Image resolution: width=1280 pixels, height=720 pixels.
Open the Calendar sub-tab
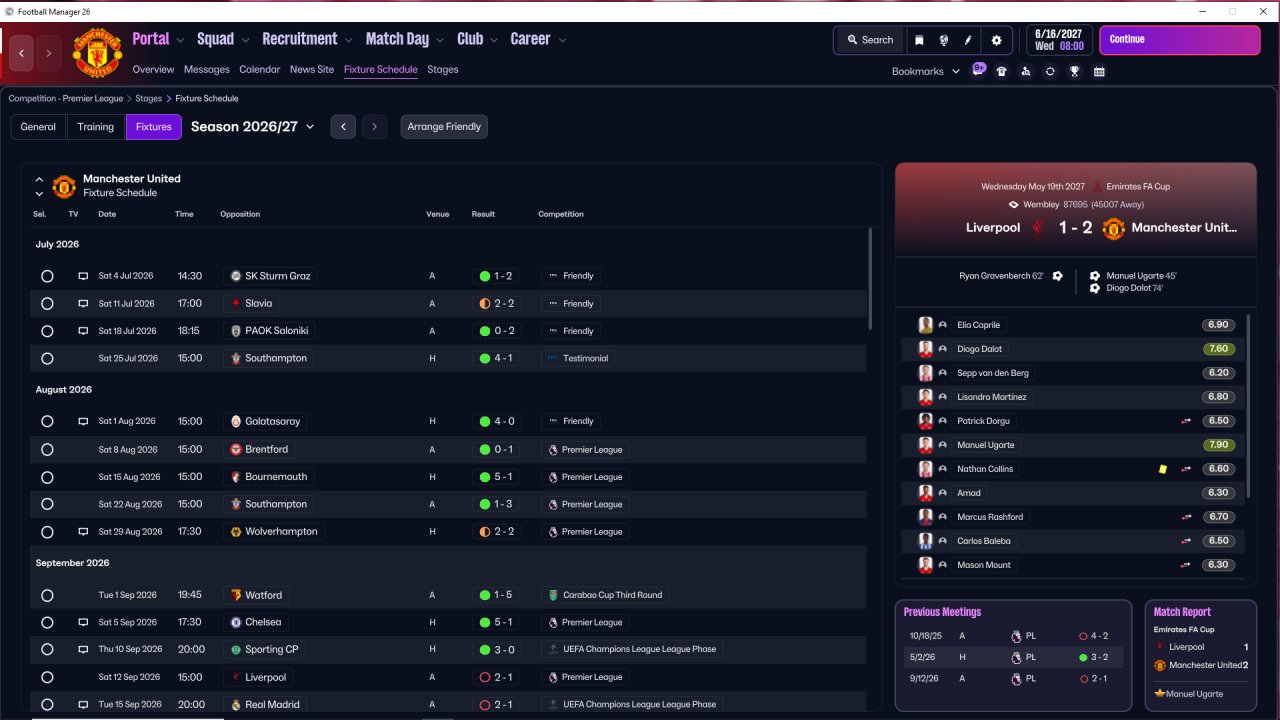point(260,70)
